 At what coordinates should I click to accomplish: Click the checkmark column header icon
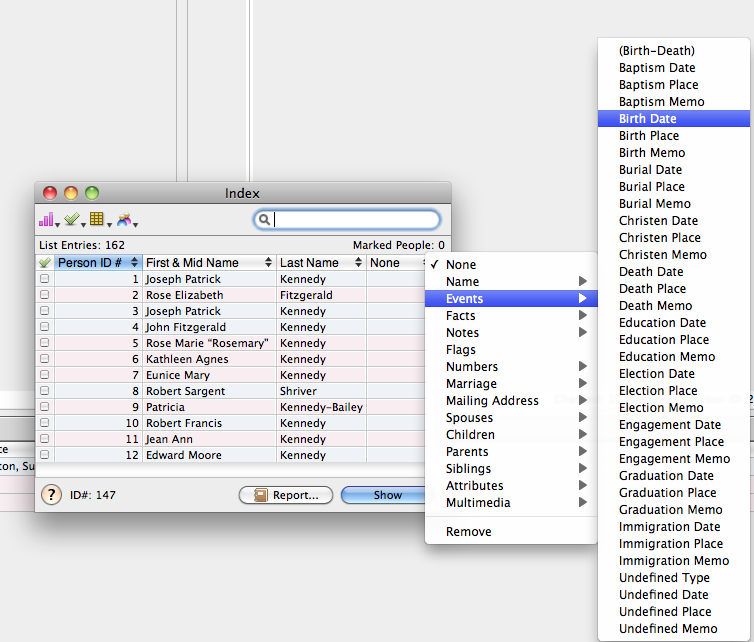44,263
